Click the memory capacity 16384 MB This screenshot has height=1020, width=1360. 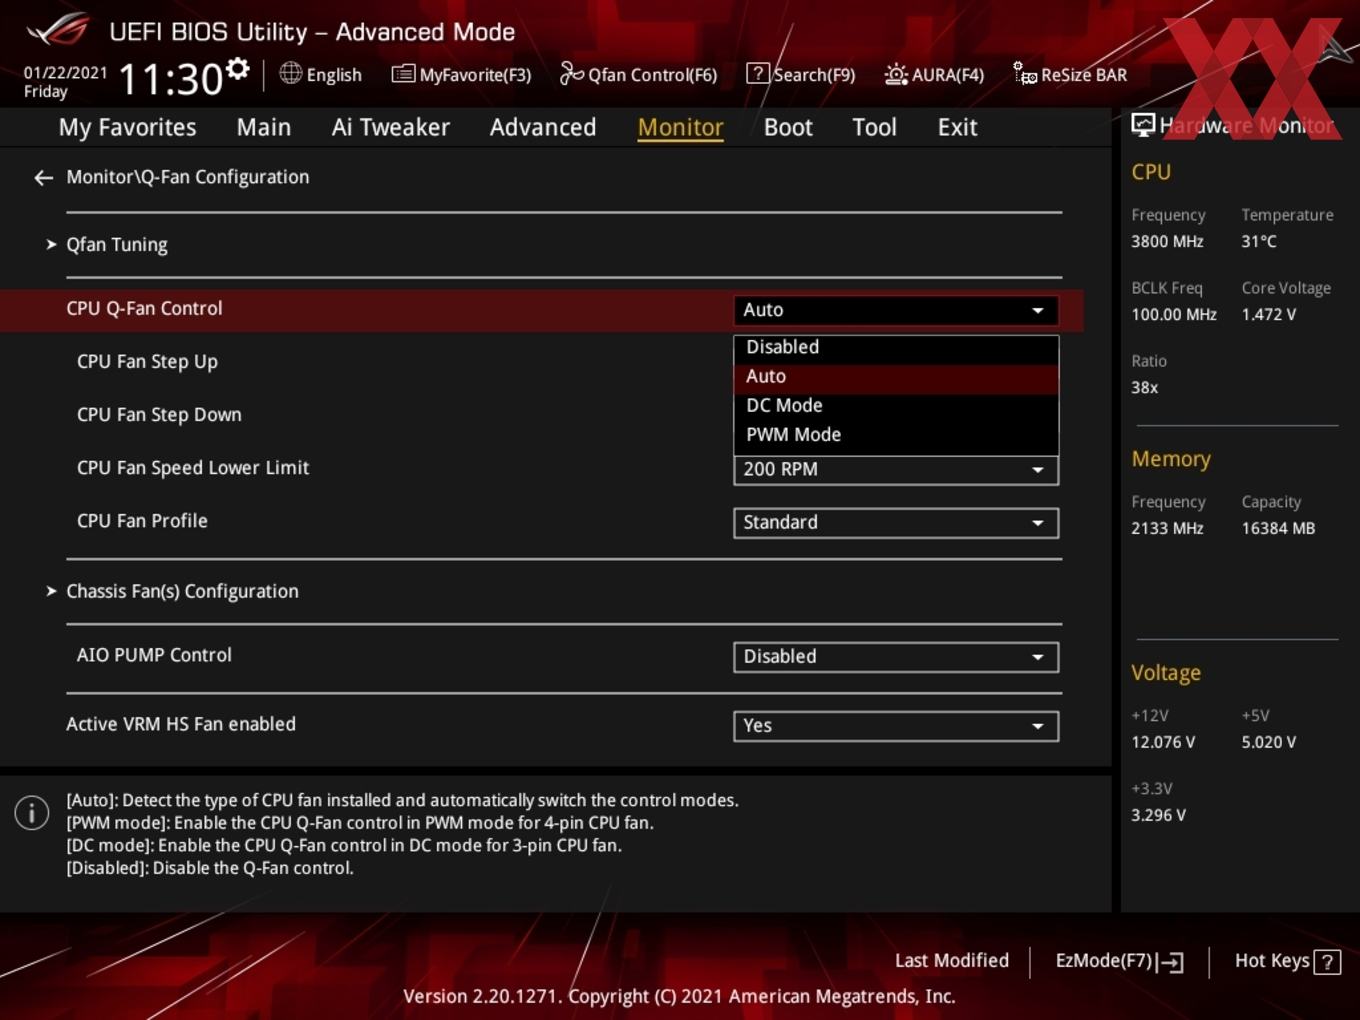click(1278, 528)
